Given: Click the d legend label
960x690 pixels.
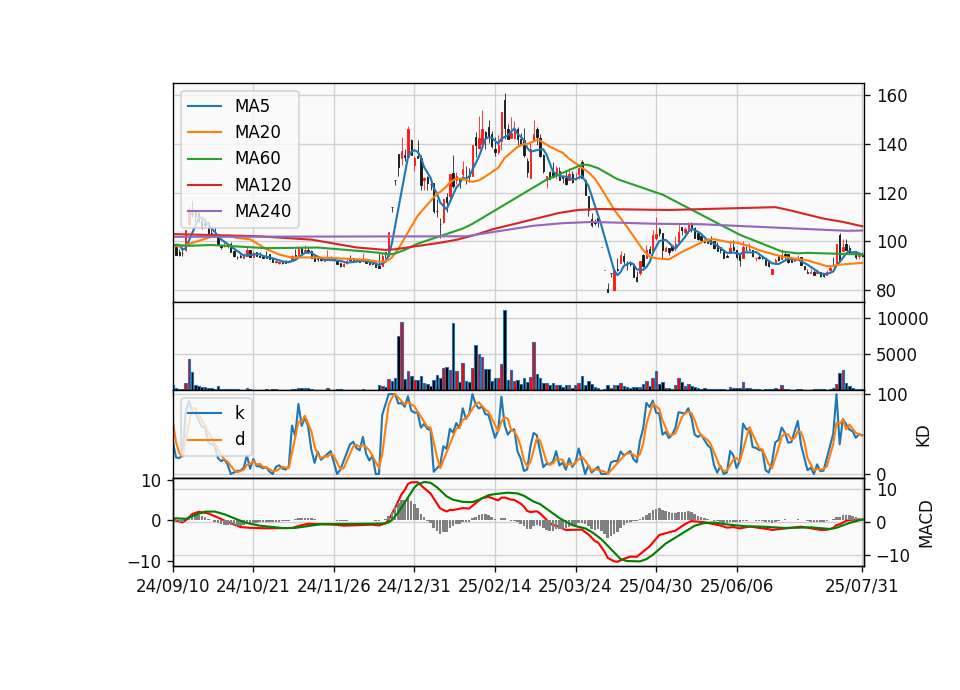Looking at the screenshot, I should (x=239, y=439).
